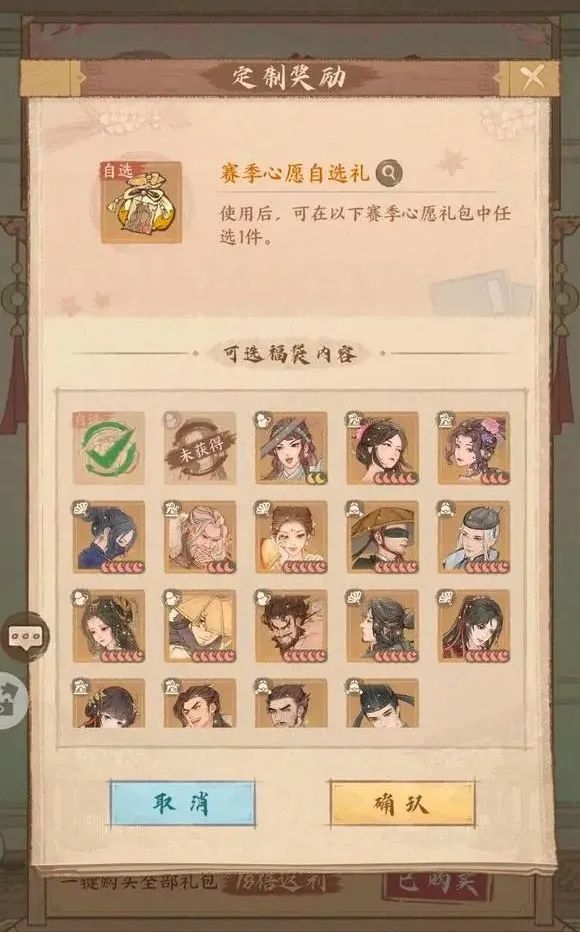Pick the character hidden under conical hat
Image resolution: width=580 pixels, height=932 pixels.
pos(200,626)
